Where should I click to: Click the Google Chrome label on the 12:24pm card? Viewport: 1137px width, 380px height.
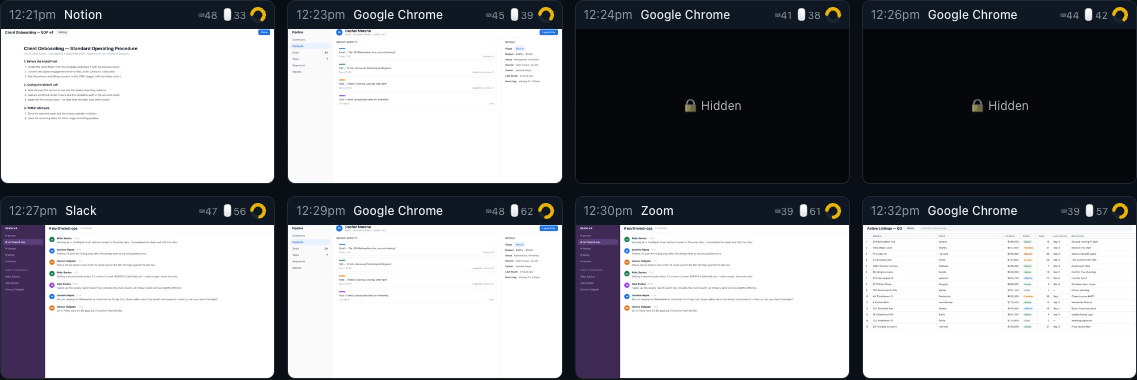click(x=685, y=15)
